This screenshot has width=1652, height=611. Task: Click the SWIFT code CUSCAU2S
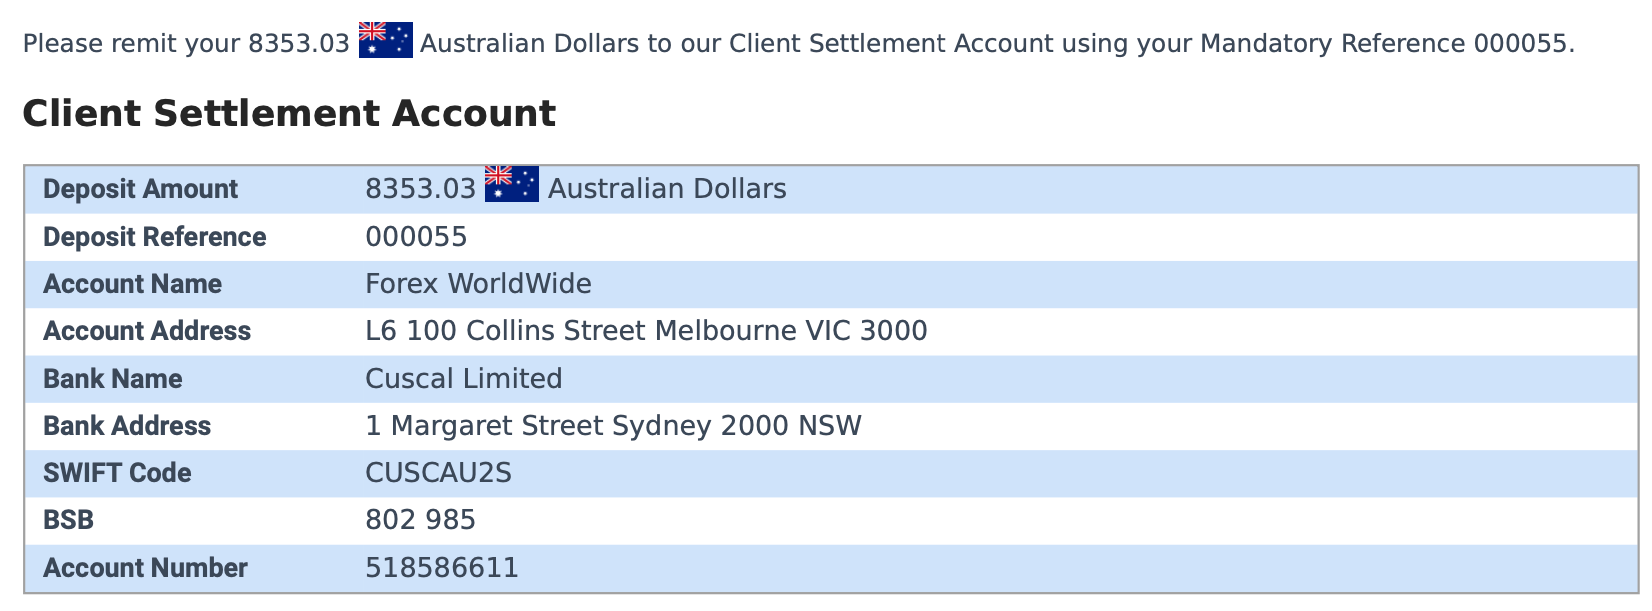tap(438, 473)
